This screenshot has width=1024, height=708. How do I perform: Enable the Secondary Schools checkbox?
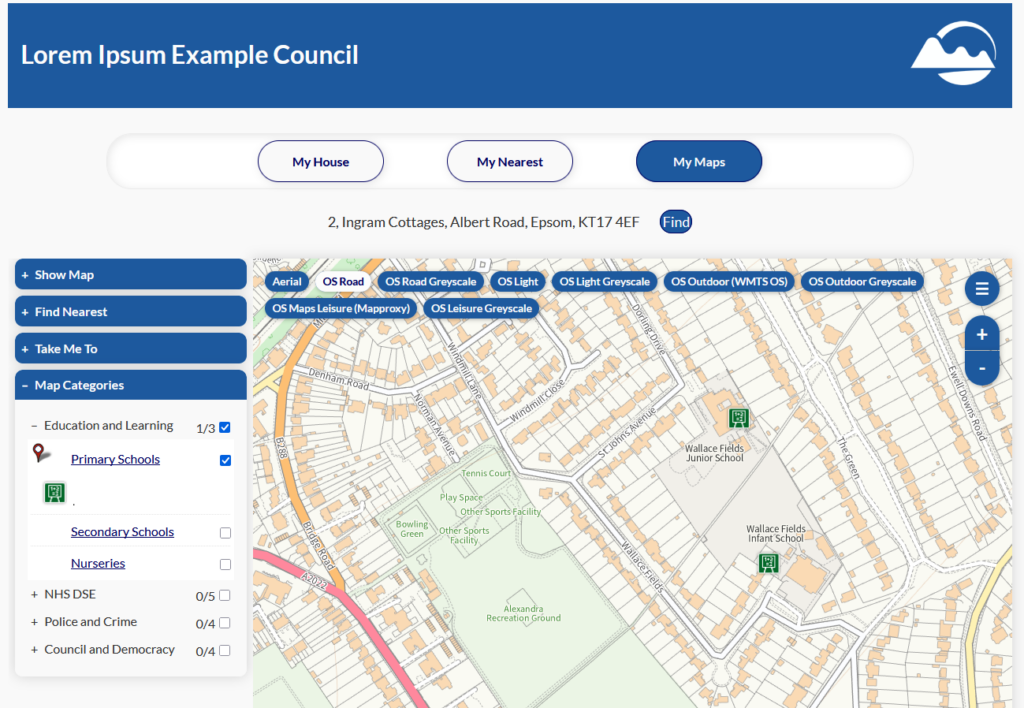(225, 533)
